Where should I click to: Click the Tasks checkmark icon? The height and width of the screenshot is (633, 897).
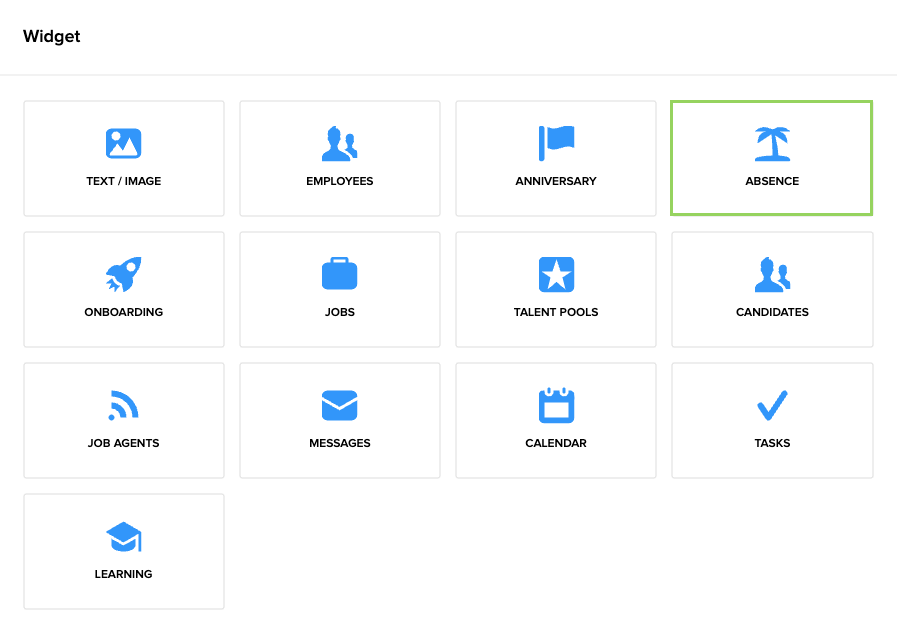coord(771,404)
